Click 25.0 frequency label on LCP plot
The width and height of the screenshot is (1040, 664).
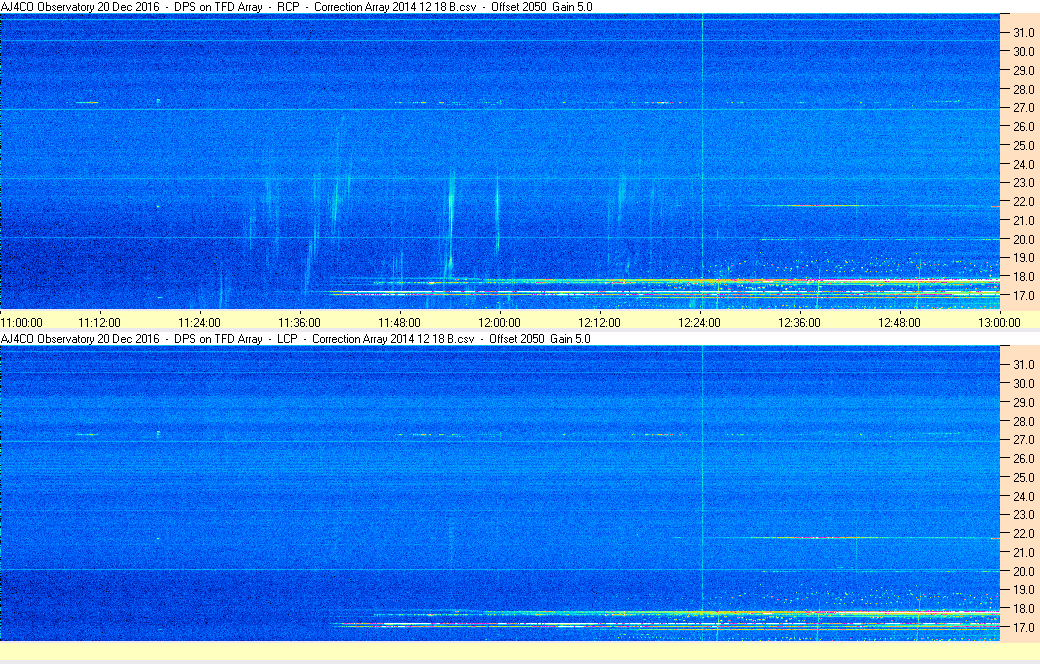tap(1023, 477)
